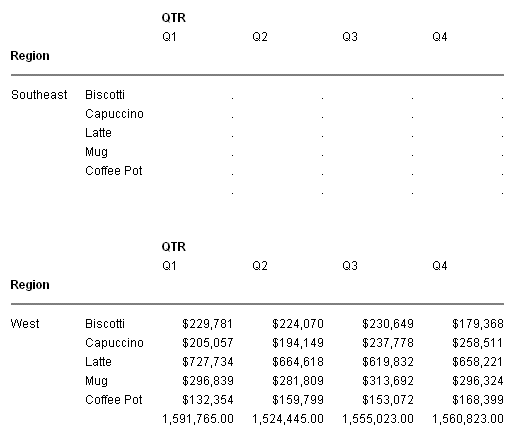Screen dimensions: 514x436
Task: Click the West Biscotti Q1 value $229,781
Action: (208, 324)
